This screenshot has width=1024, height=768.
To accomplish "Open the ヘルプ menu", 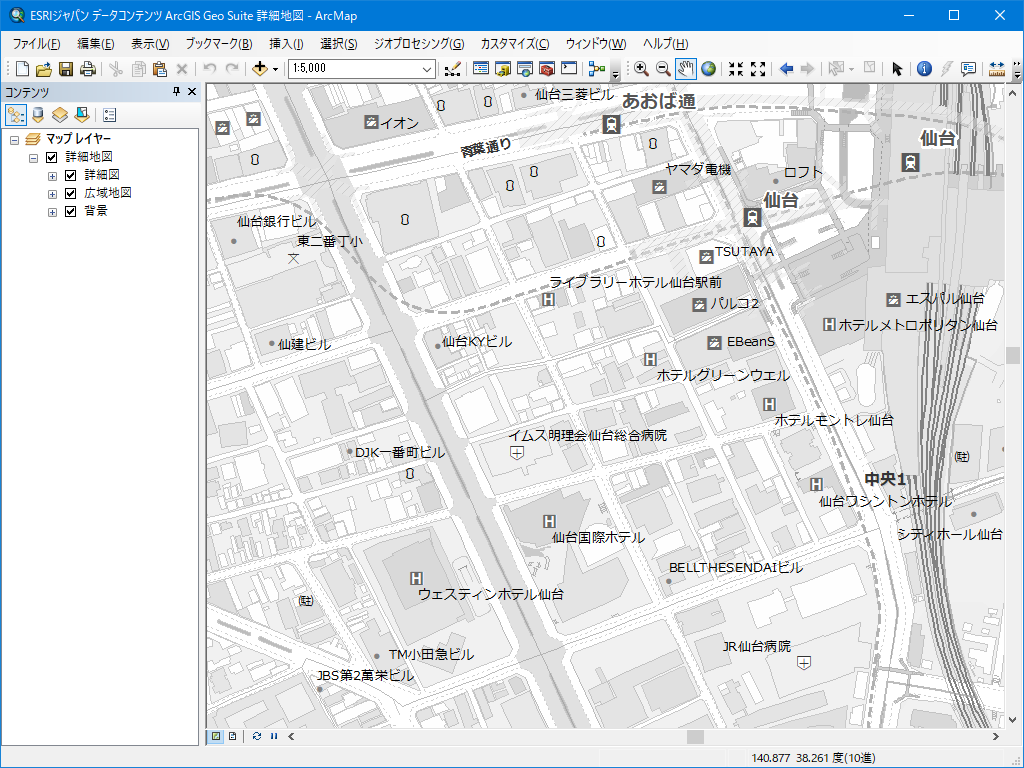I will pyautogui.click(x=665, y=44).
